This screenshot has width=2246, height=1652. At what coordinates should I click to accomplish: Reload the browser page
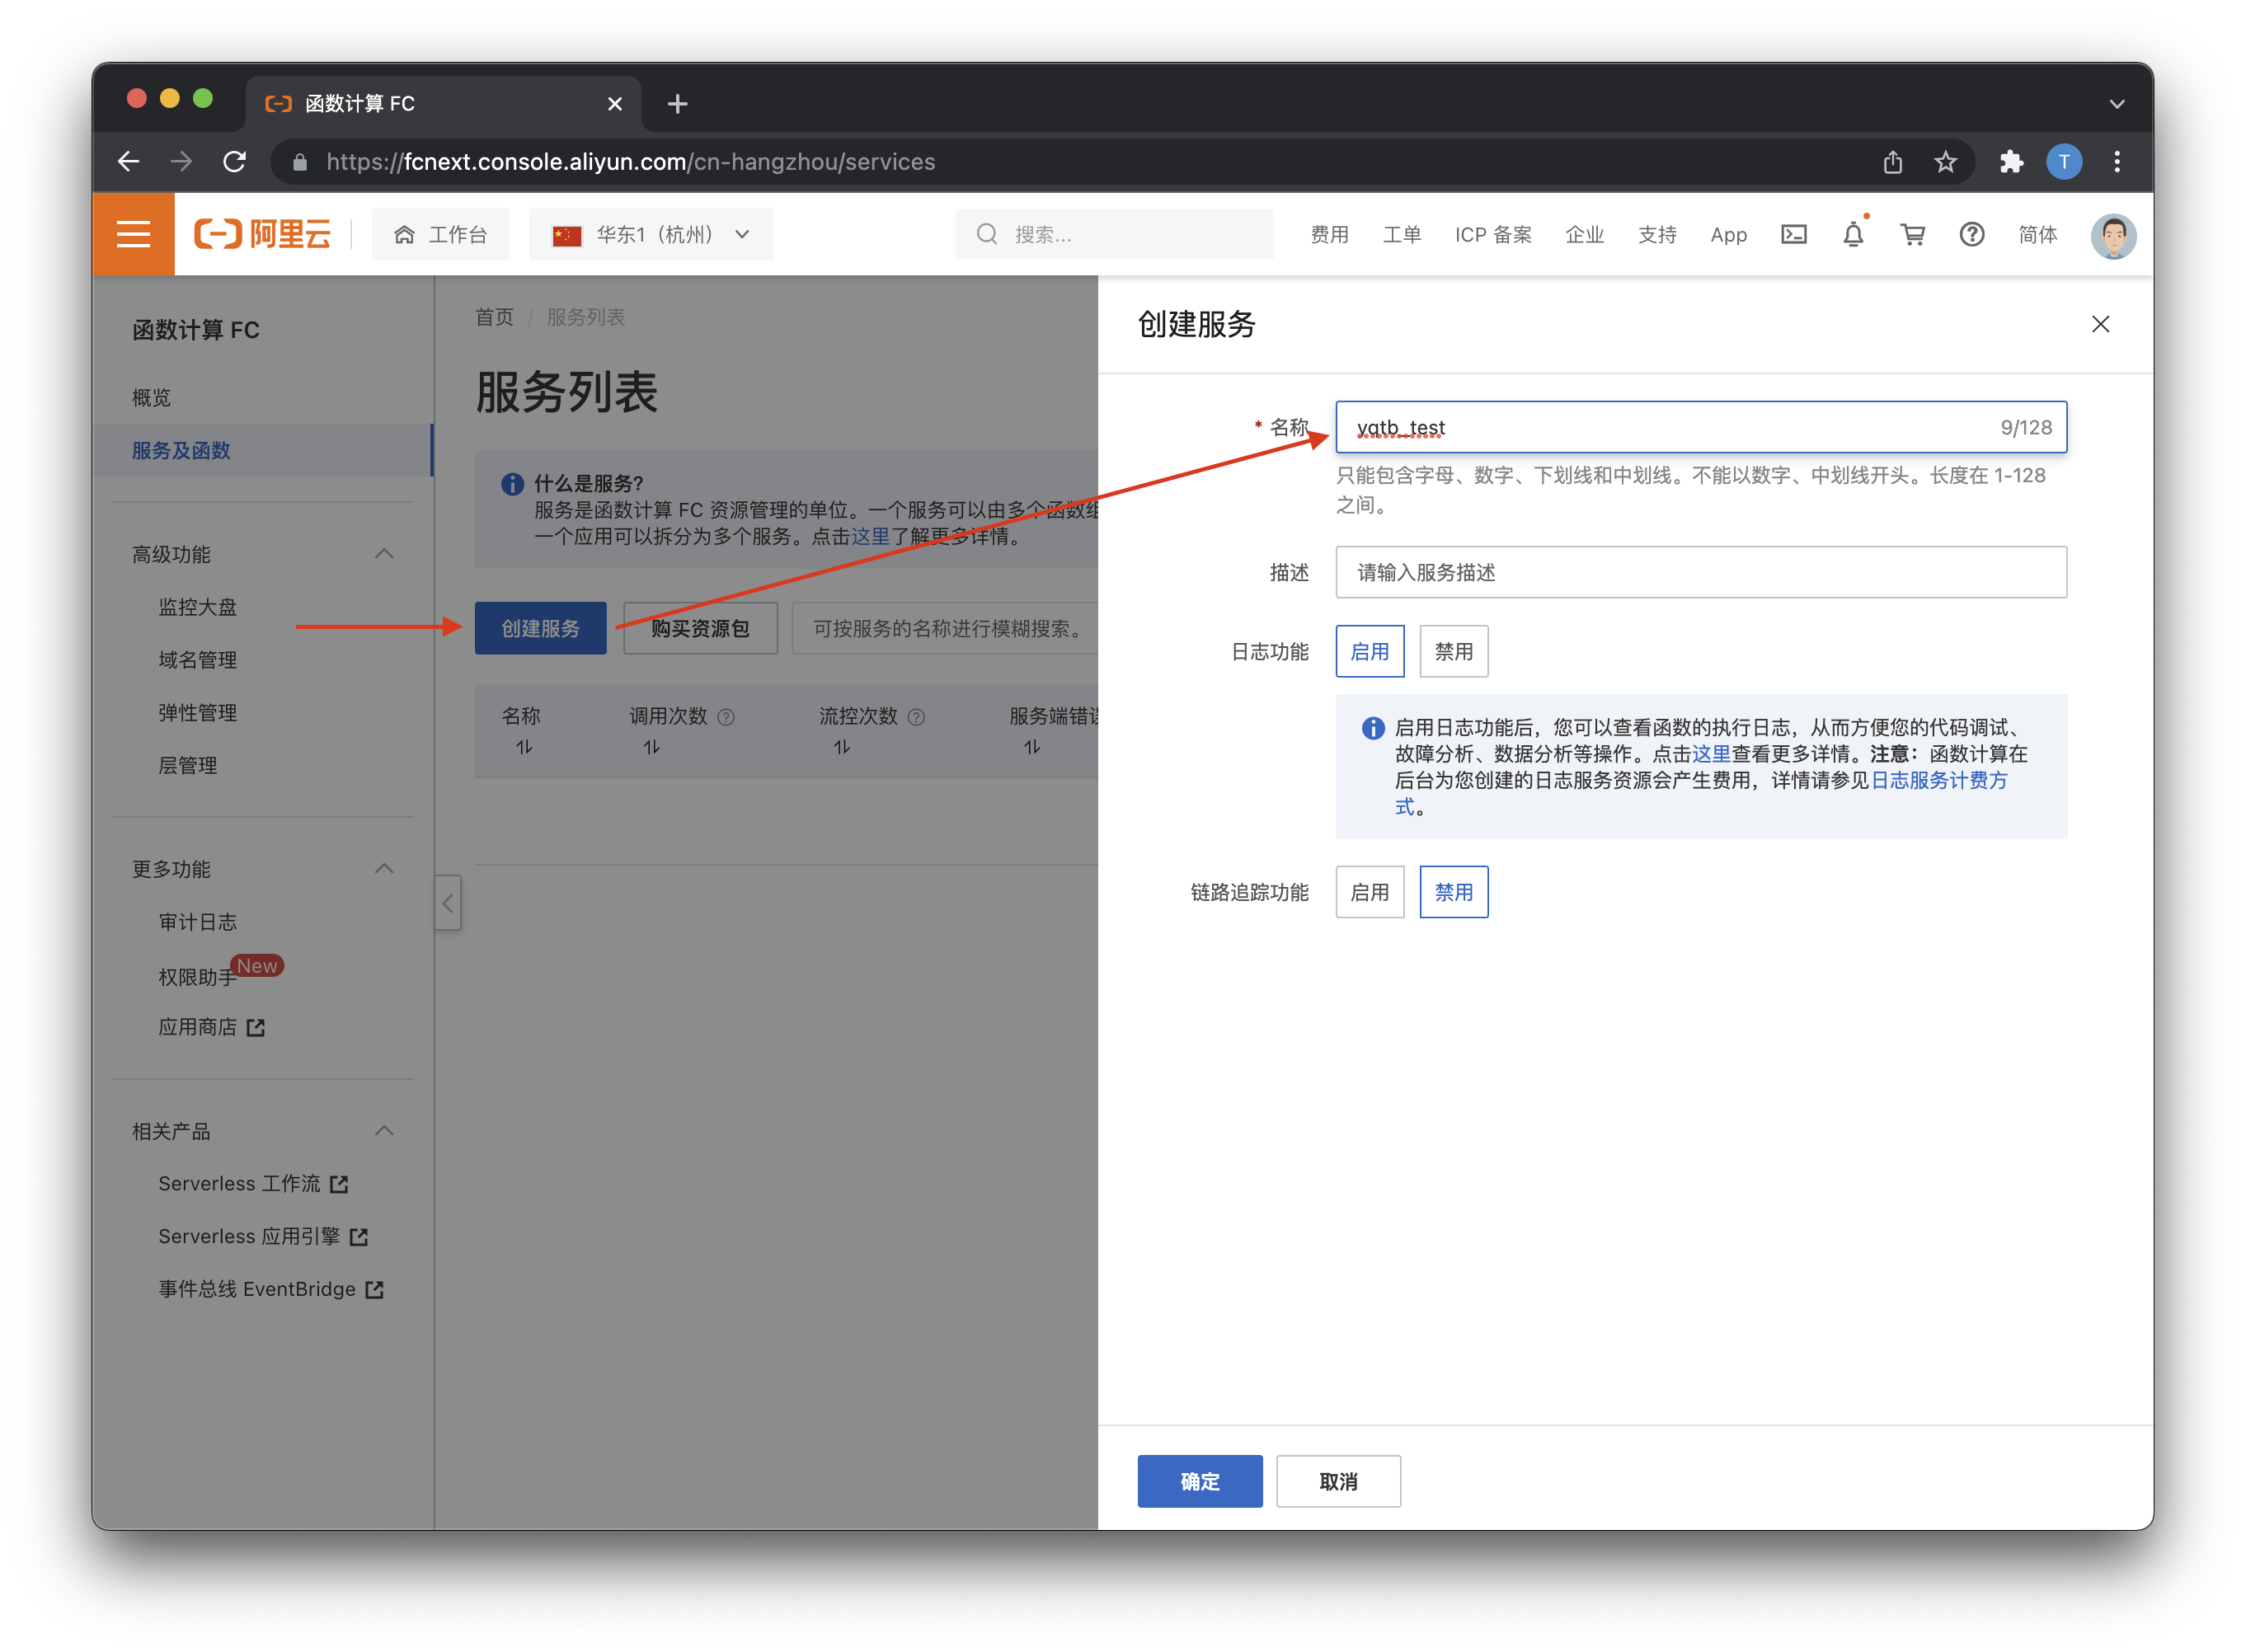[x=234, y=161]
